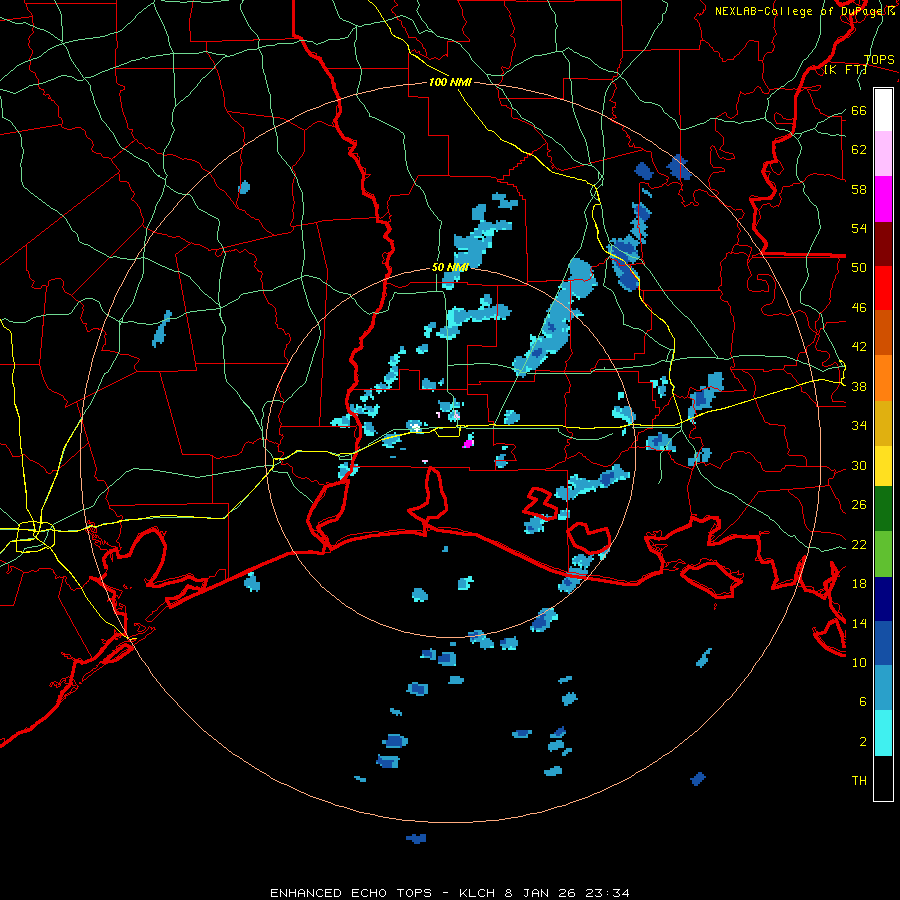Click the legend value 50
Viewport: 900px width, 900px height.
point(859,268)
